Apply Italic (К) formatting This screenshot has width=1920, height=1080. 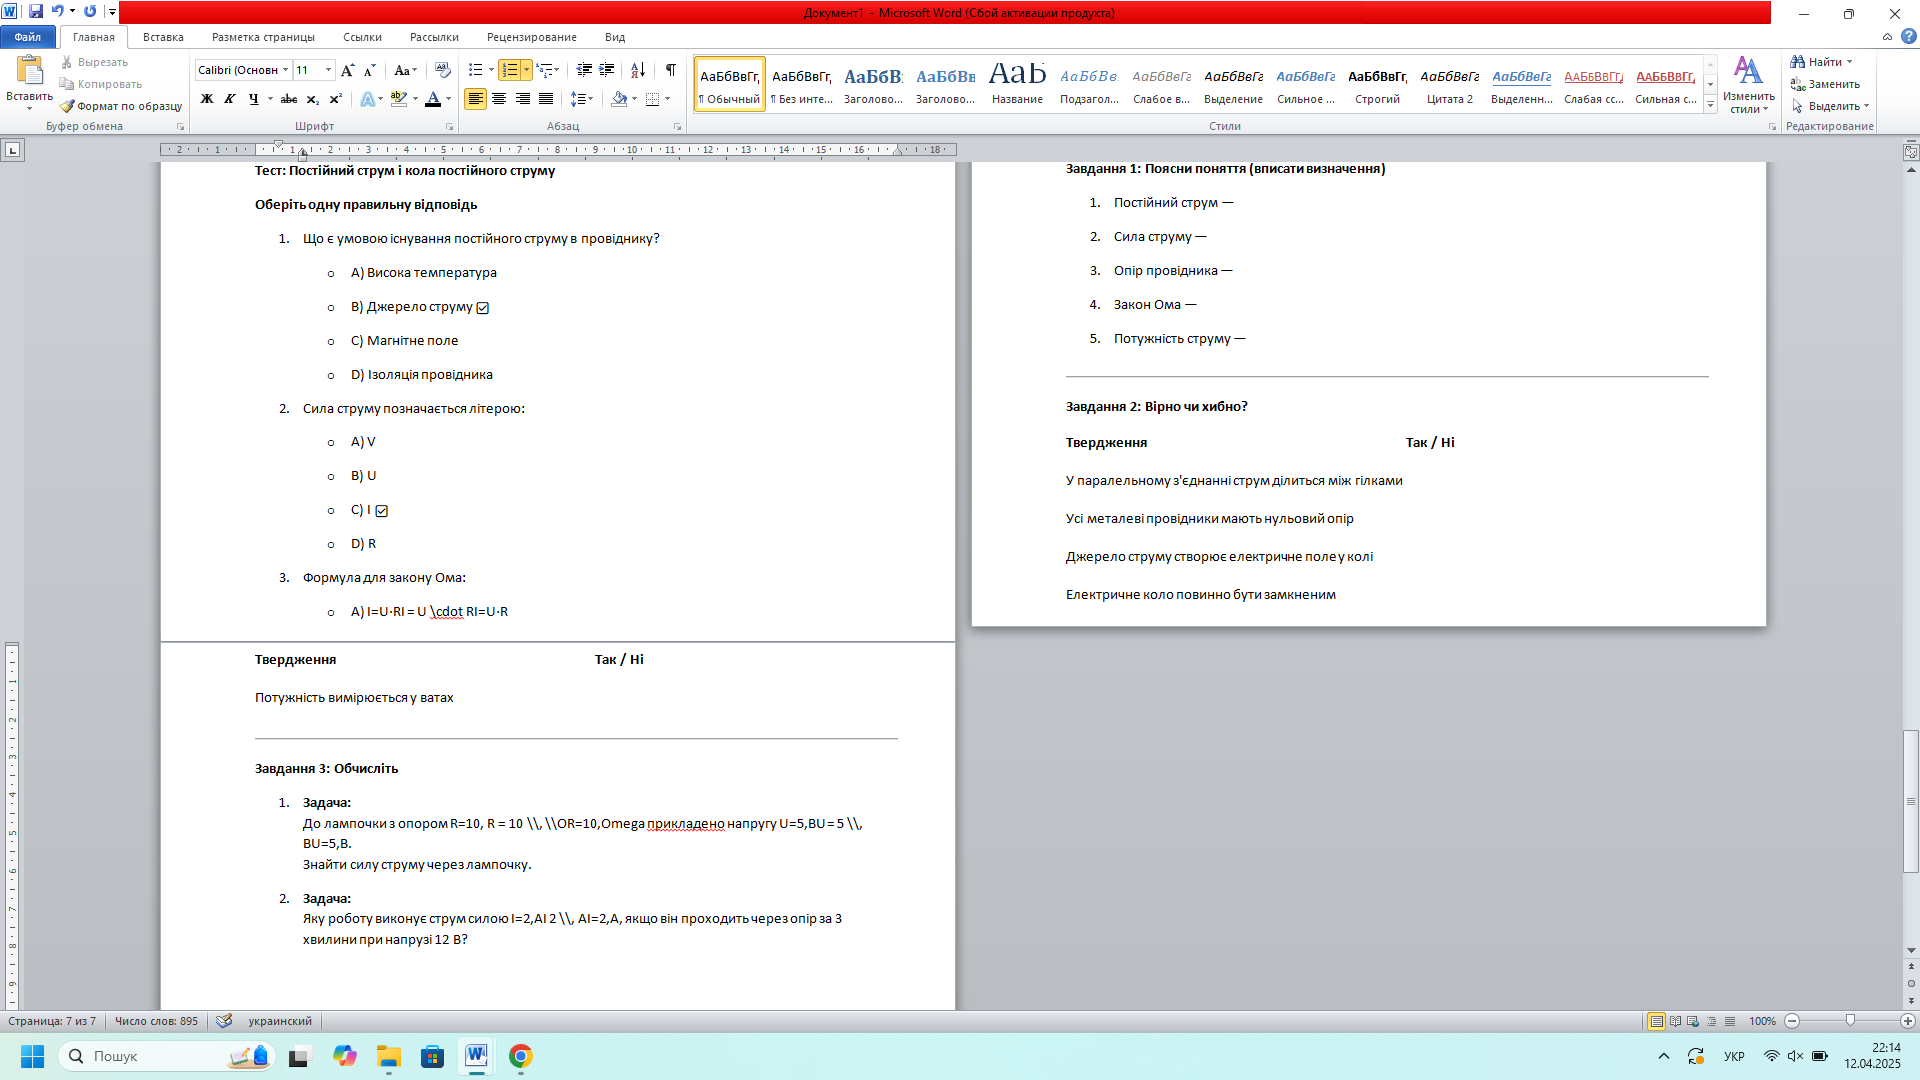pyautogui.click(x=230, y=99)
